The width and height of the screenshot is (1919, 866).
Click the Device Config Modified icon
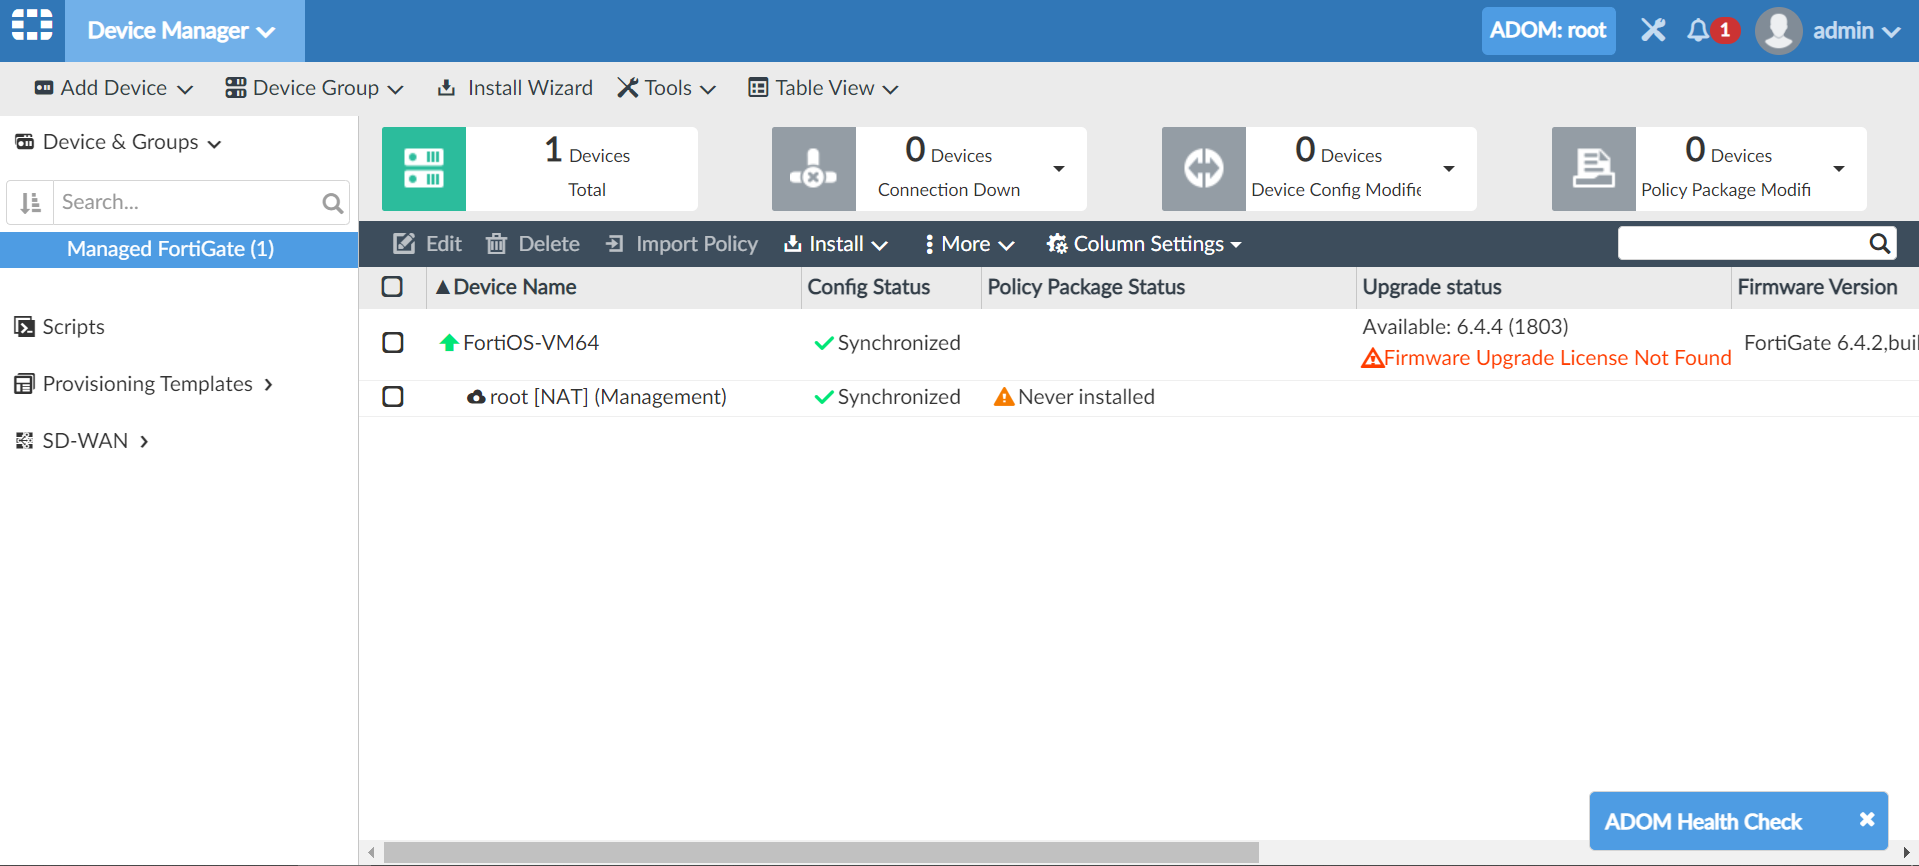point(1203,169)
